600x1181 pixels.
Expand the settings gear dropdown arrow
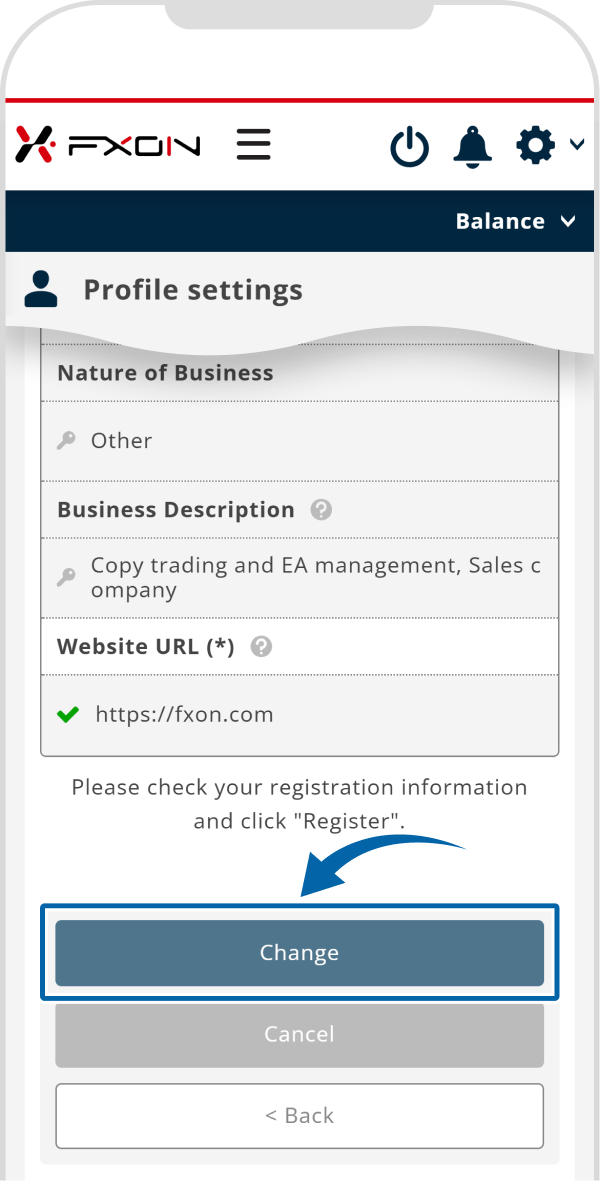pyautogui.click(x=577, y=145)
